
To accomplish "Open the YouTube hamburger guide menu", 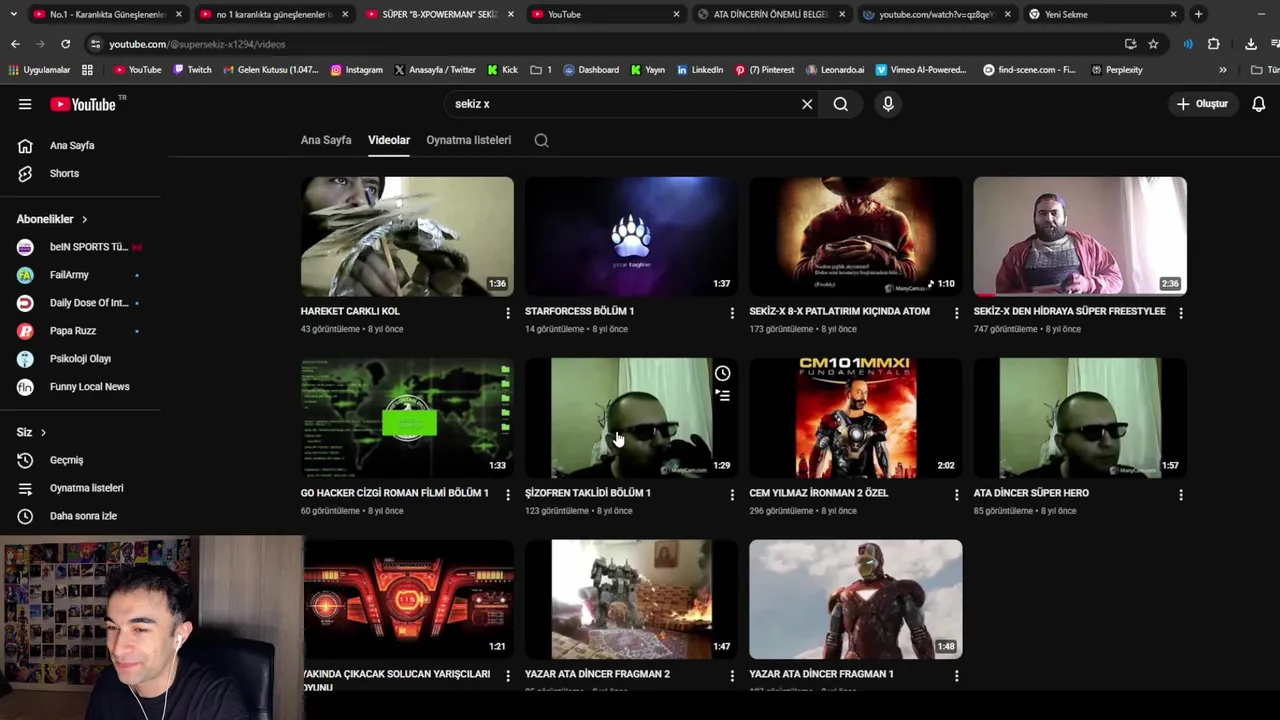I will click(25, 104).
